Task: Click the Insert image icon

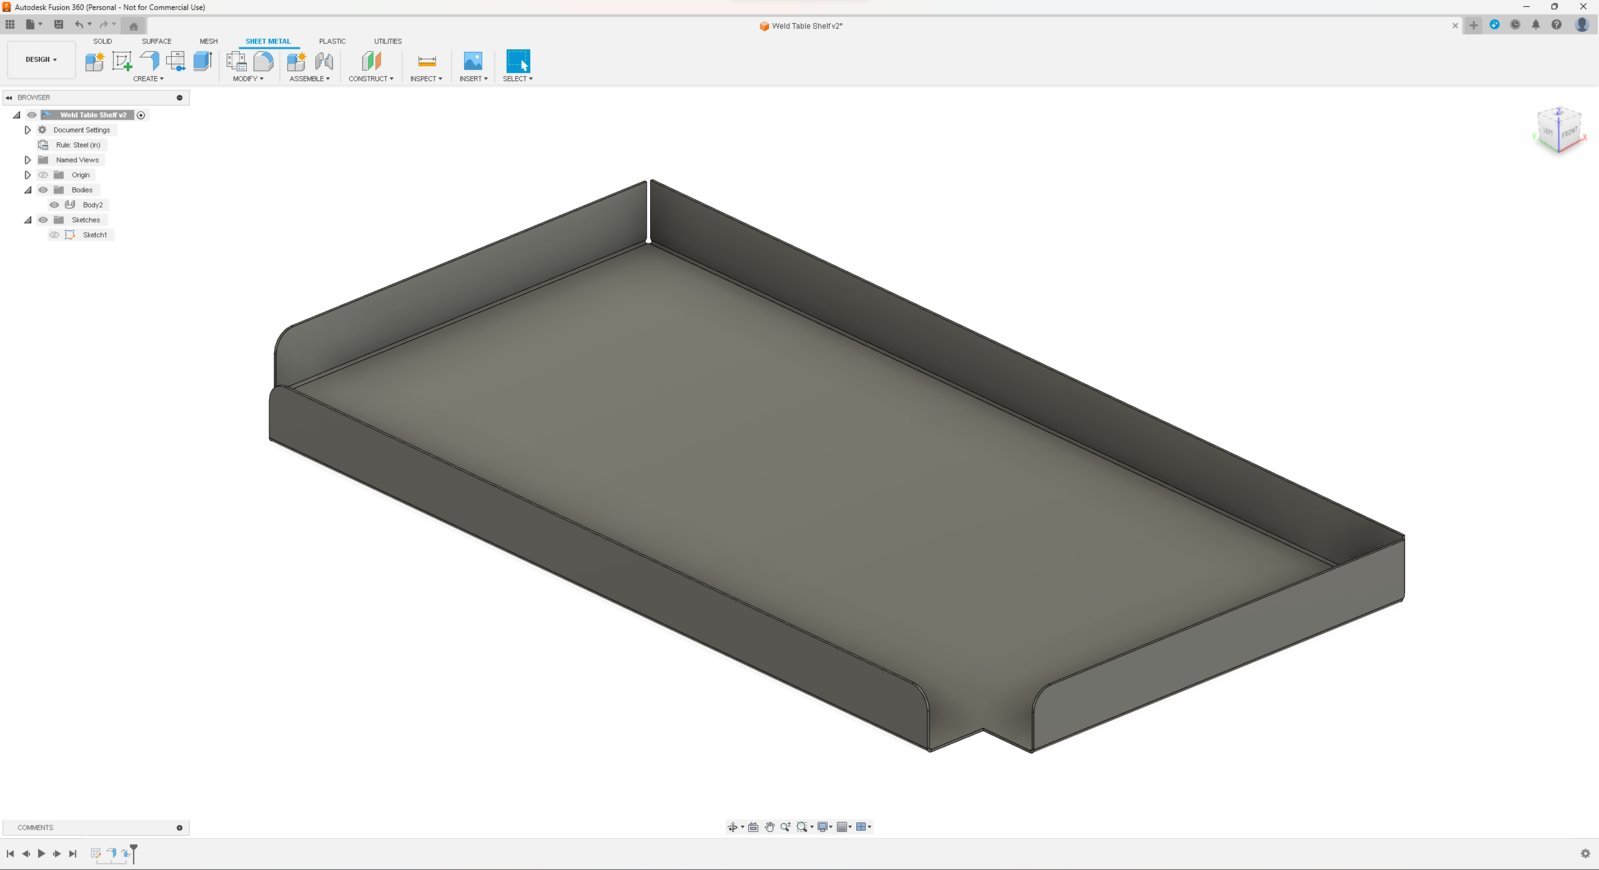Action: [x=473, y=61]
